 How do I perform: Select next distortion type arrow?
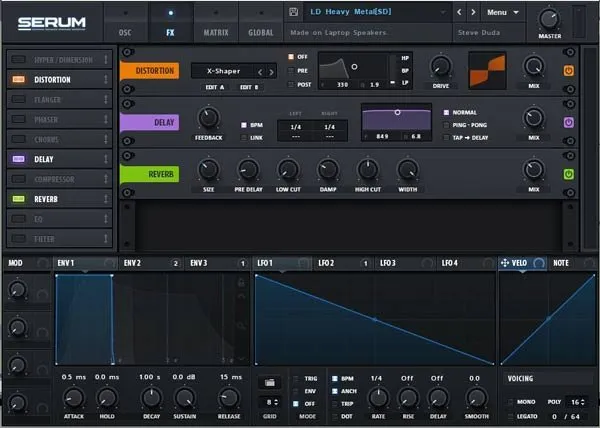pyautogui.click(x=271, y=72)
